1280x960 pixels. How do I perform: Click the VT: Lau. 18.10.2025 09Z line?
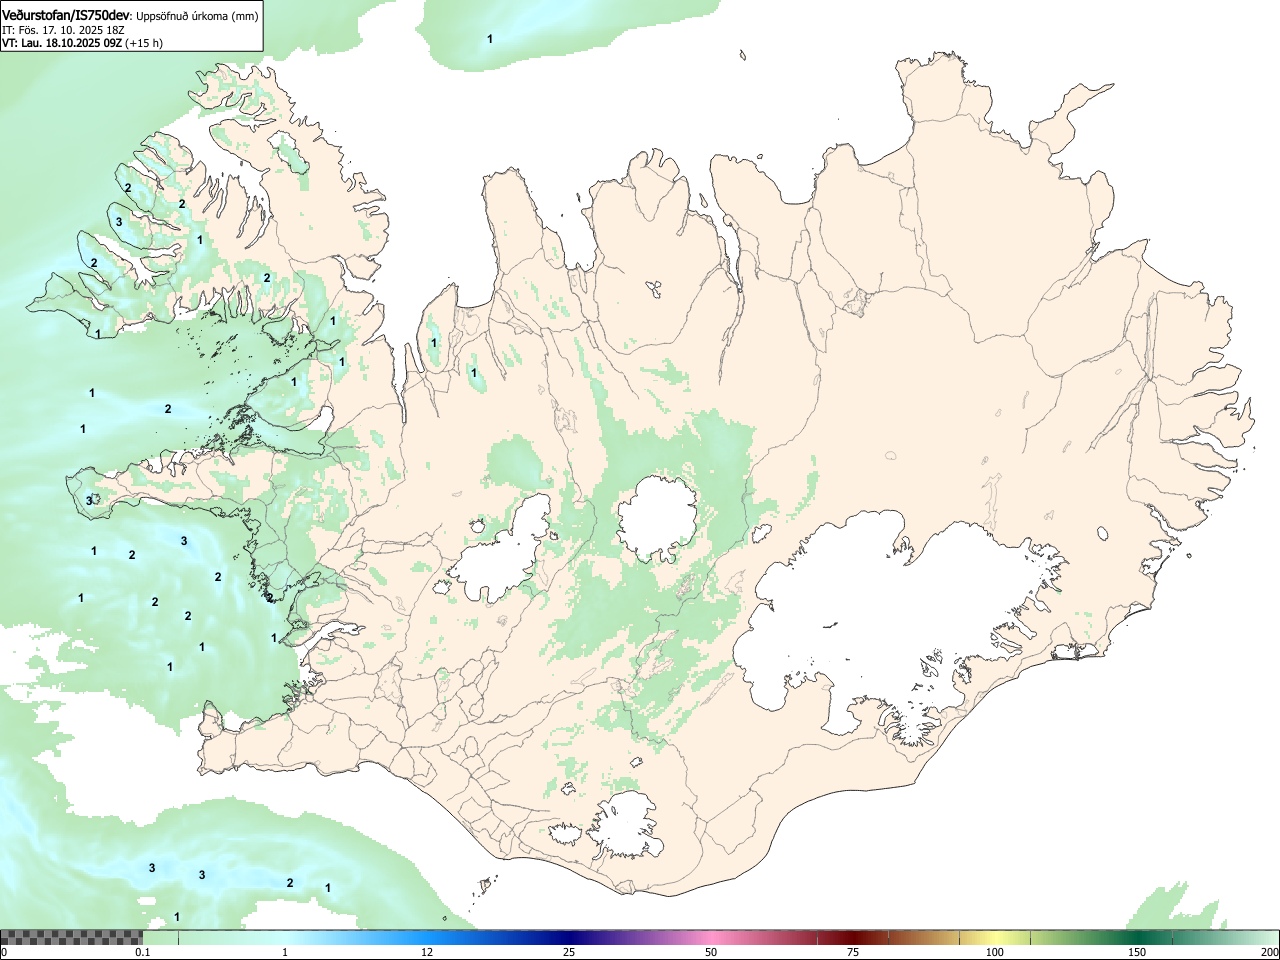(62, 43)
